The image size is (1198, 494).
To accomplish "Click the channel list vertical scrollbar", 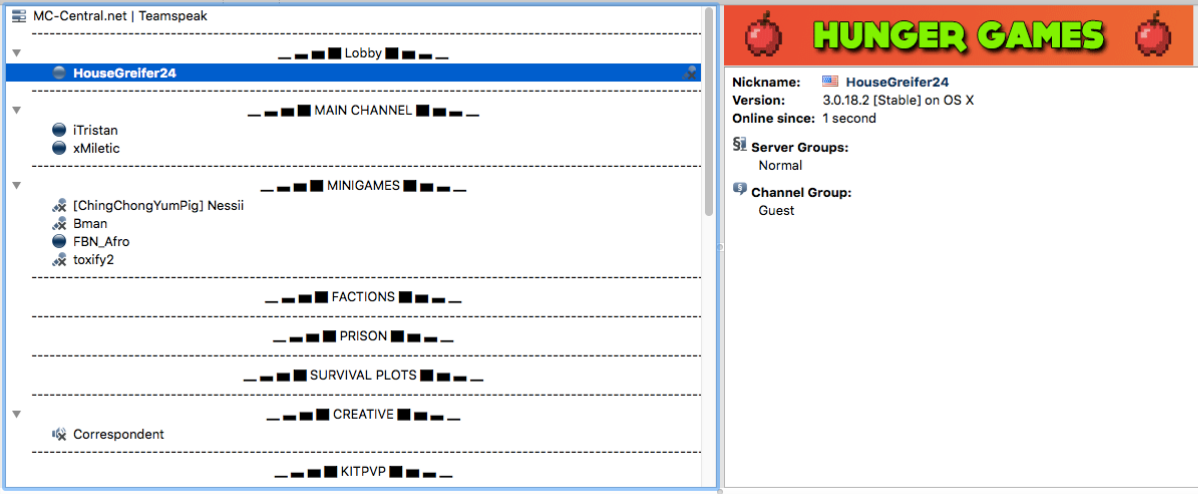I will point(709,110).
